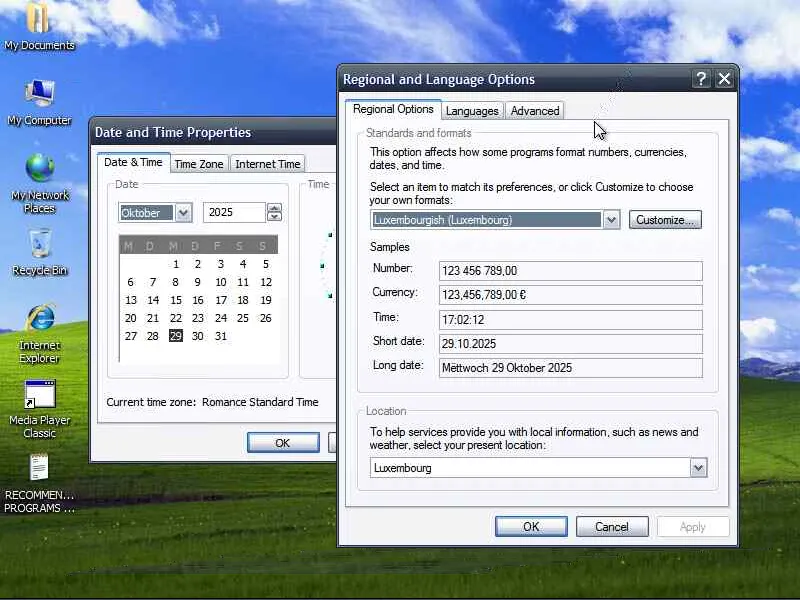Expand the Luxembourgish format dropdown
The height and width of the screenshot is (600, 800).
pos(611,220)
